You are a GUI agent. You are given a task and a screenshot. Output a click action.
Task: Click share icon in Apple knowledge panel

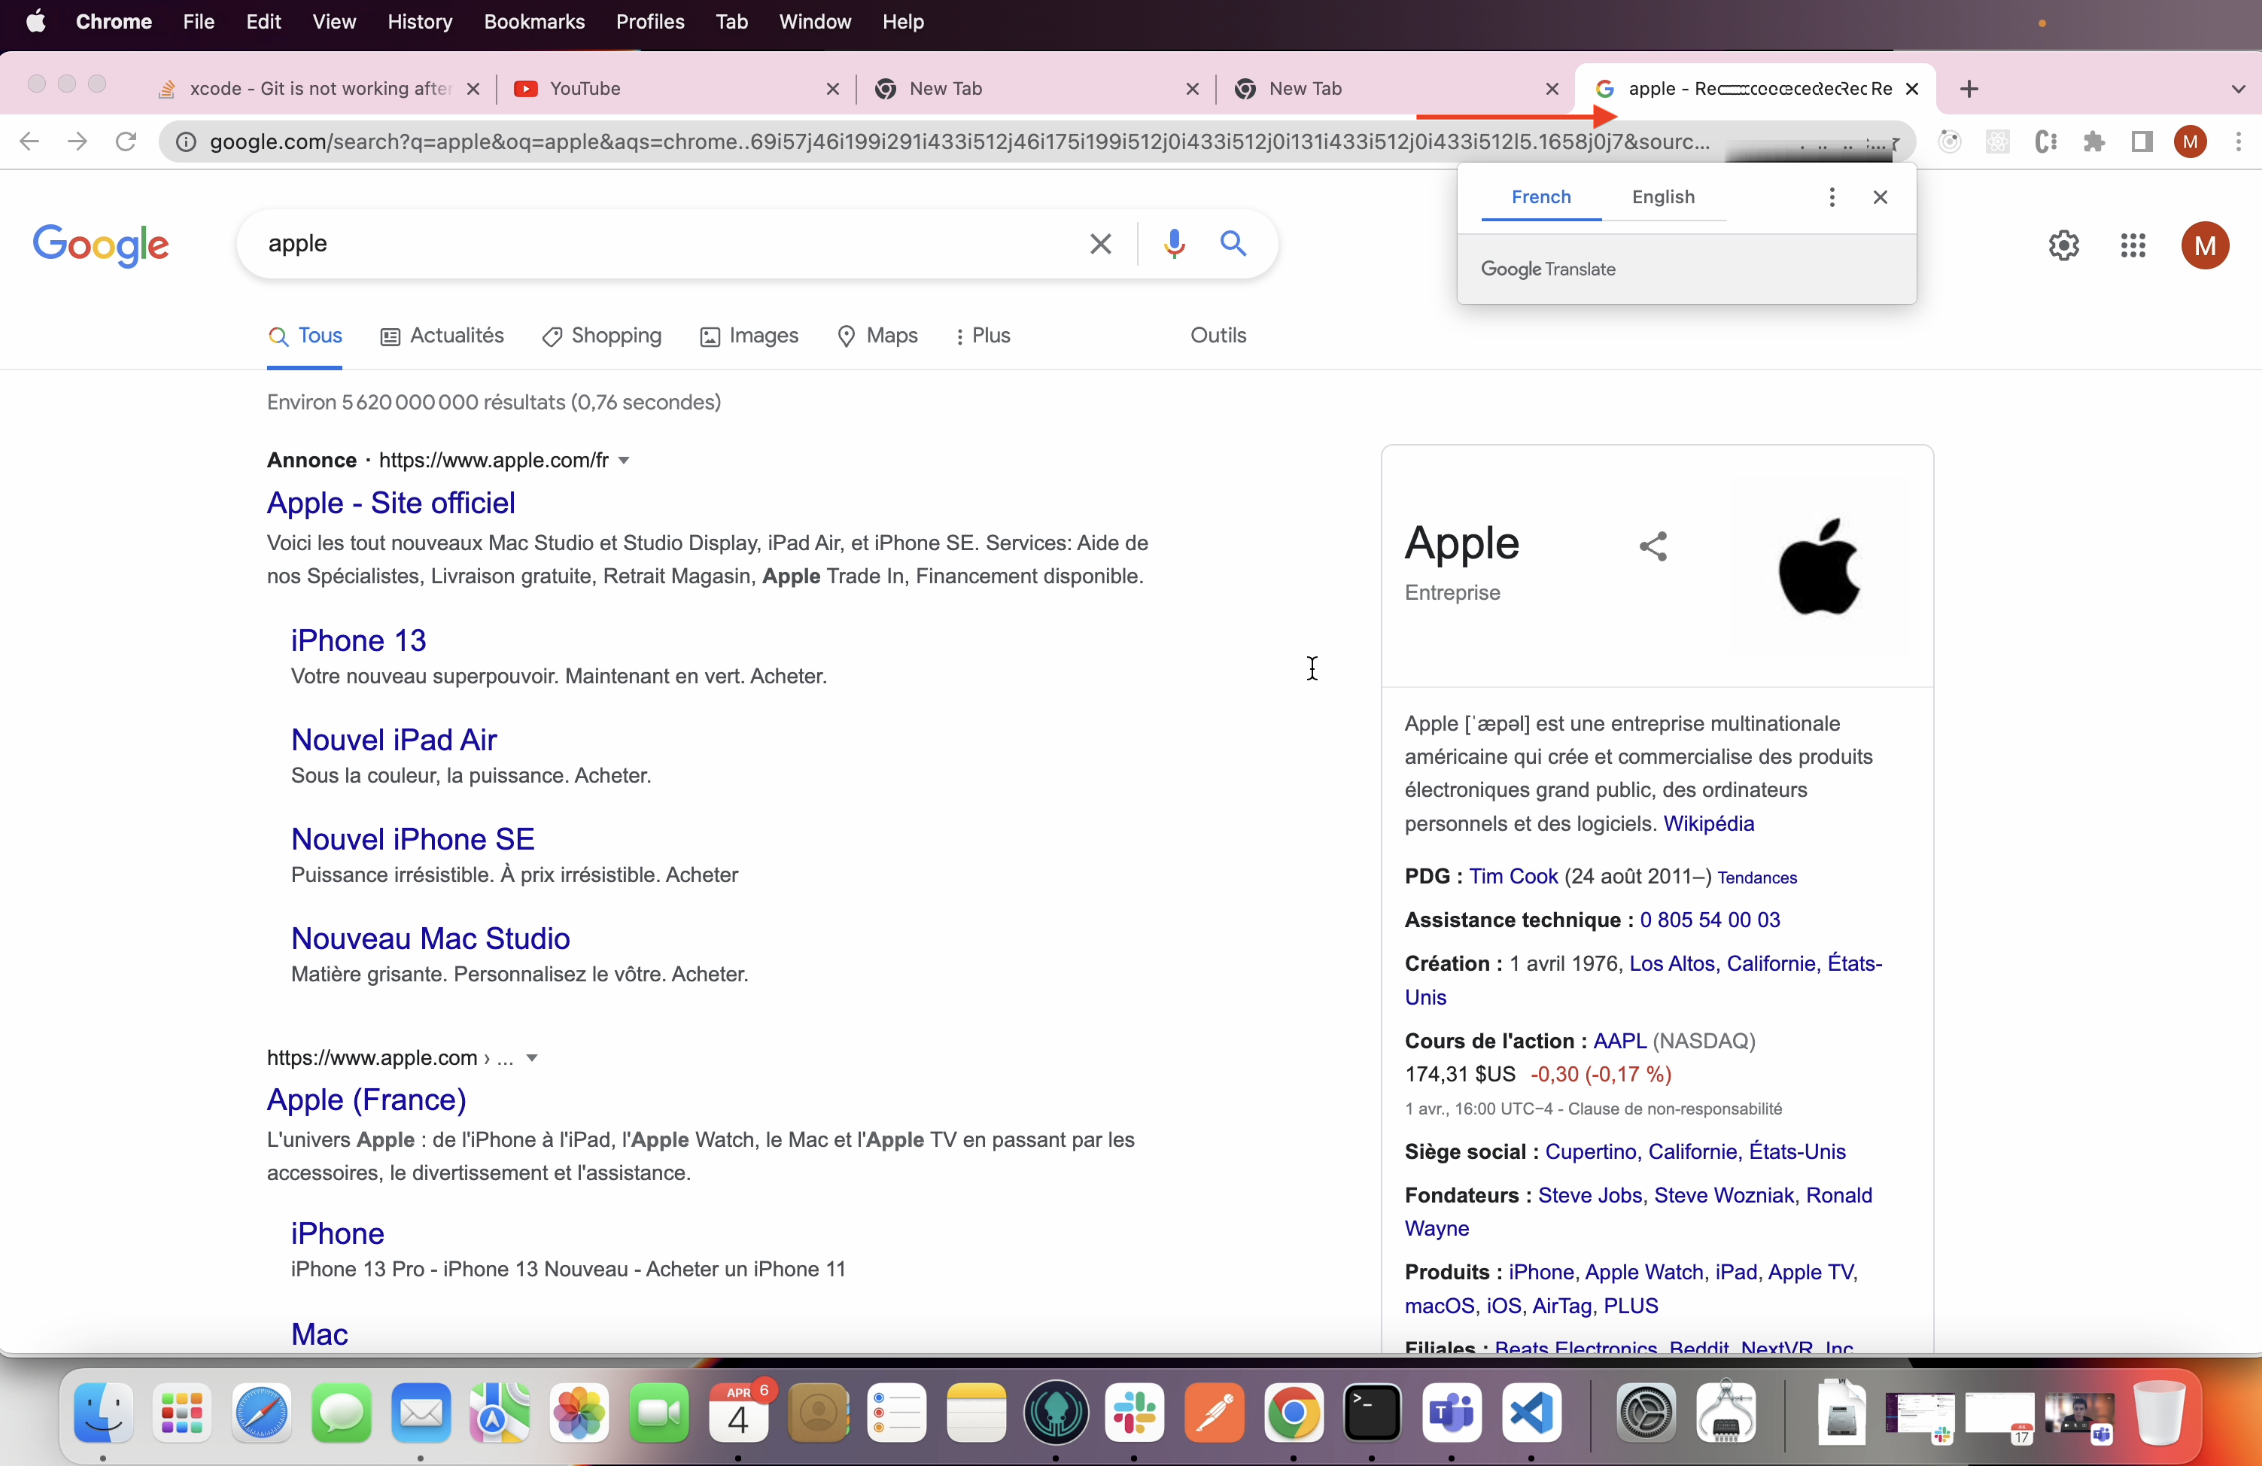1653,546
